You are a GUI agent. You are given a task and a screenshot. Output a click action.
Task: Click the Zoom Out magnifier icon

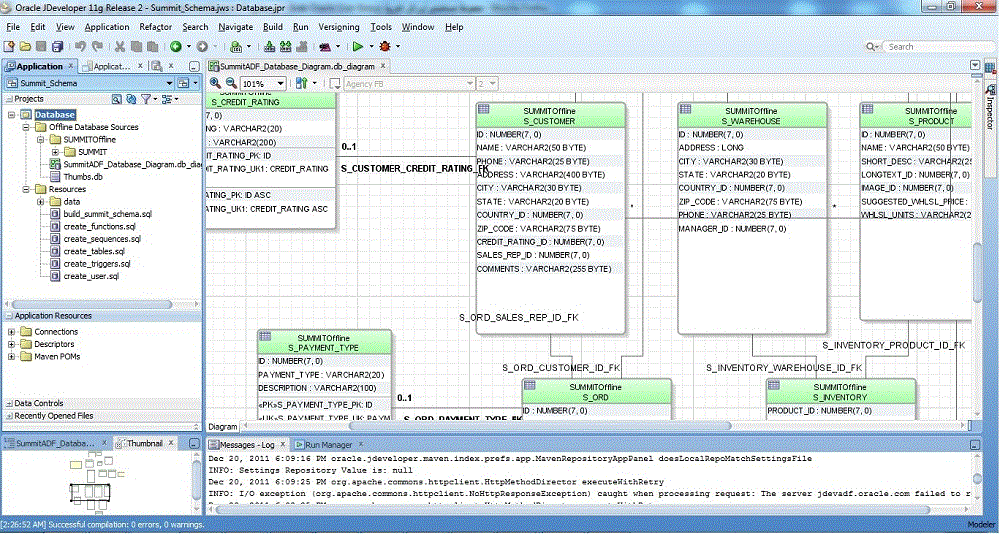pos(231,83)
